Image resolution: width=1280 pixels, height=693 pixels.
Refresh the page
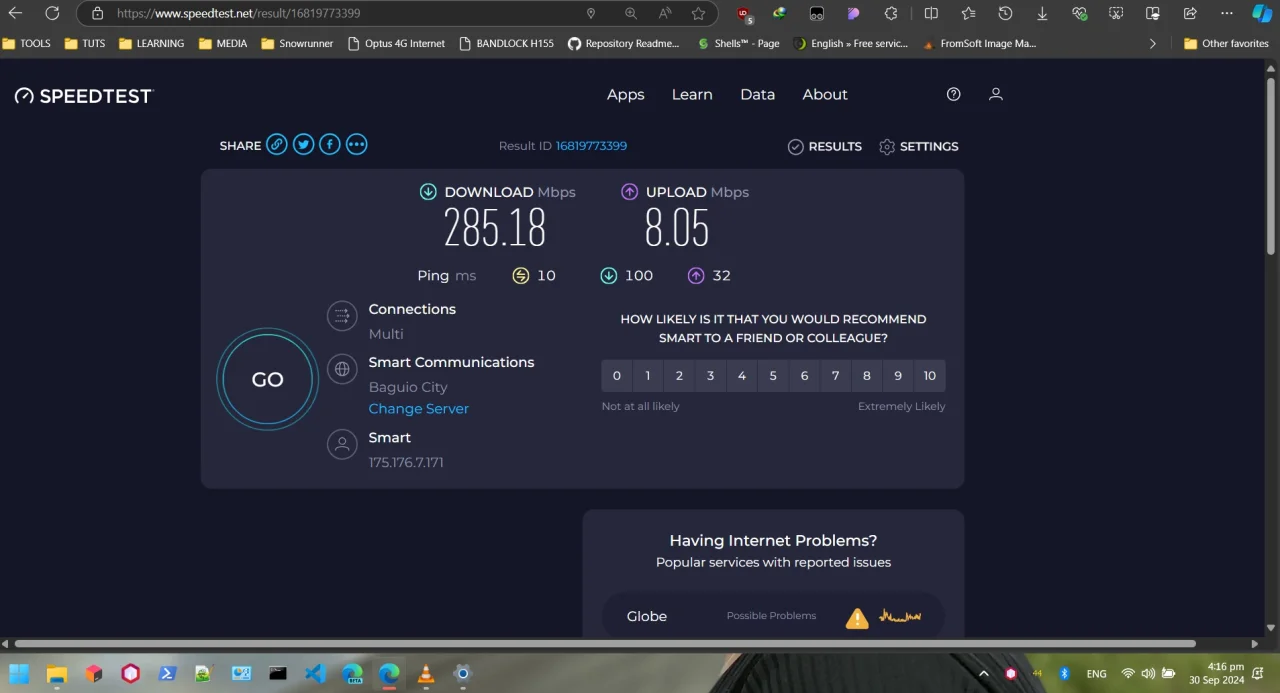tap(52, 13)
